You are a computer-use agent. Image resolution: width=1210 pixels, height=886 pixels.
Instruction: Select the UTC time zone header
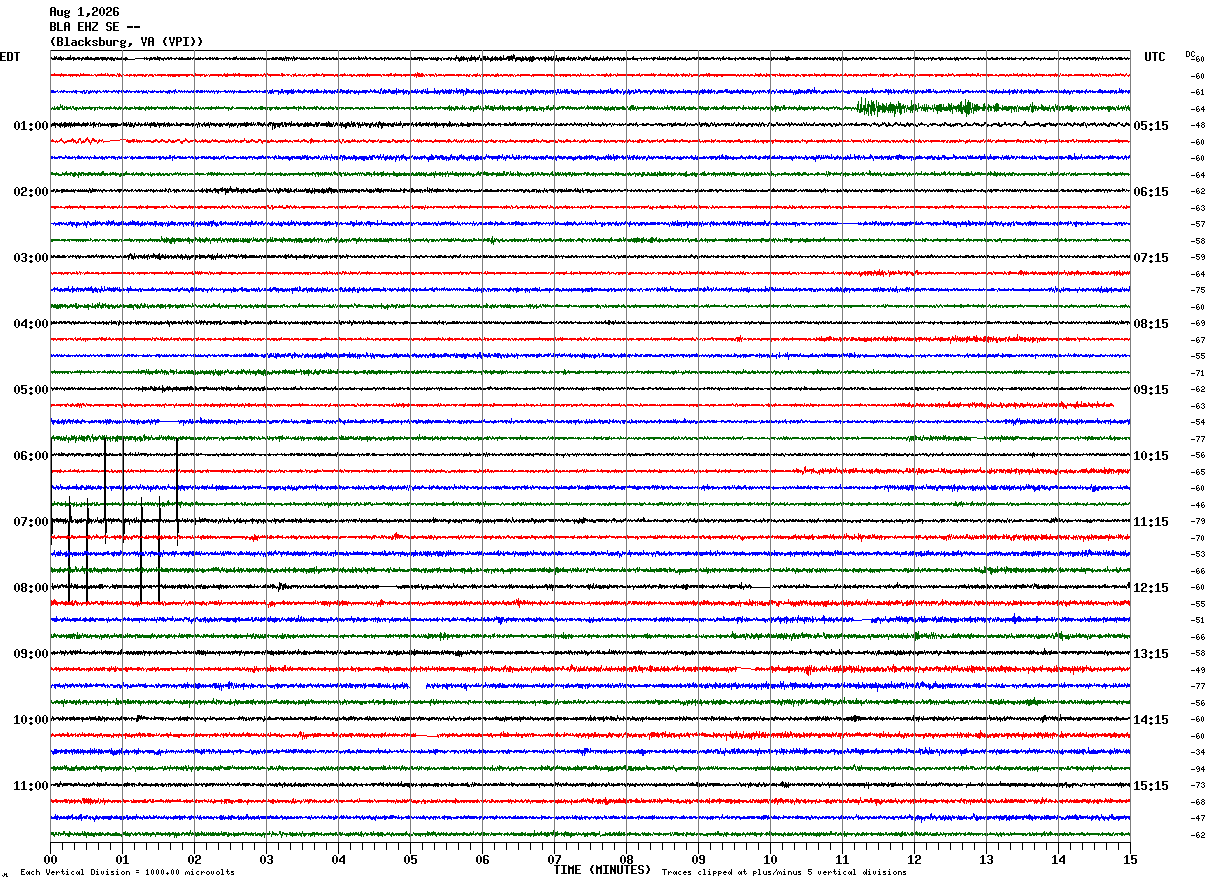click(x=1155, y=57)
